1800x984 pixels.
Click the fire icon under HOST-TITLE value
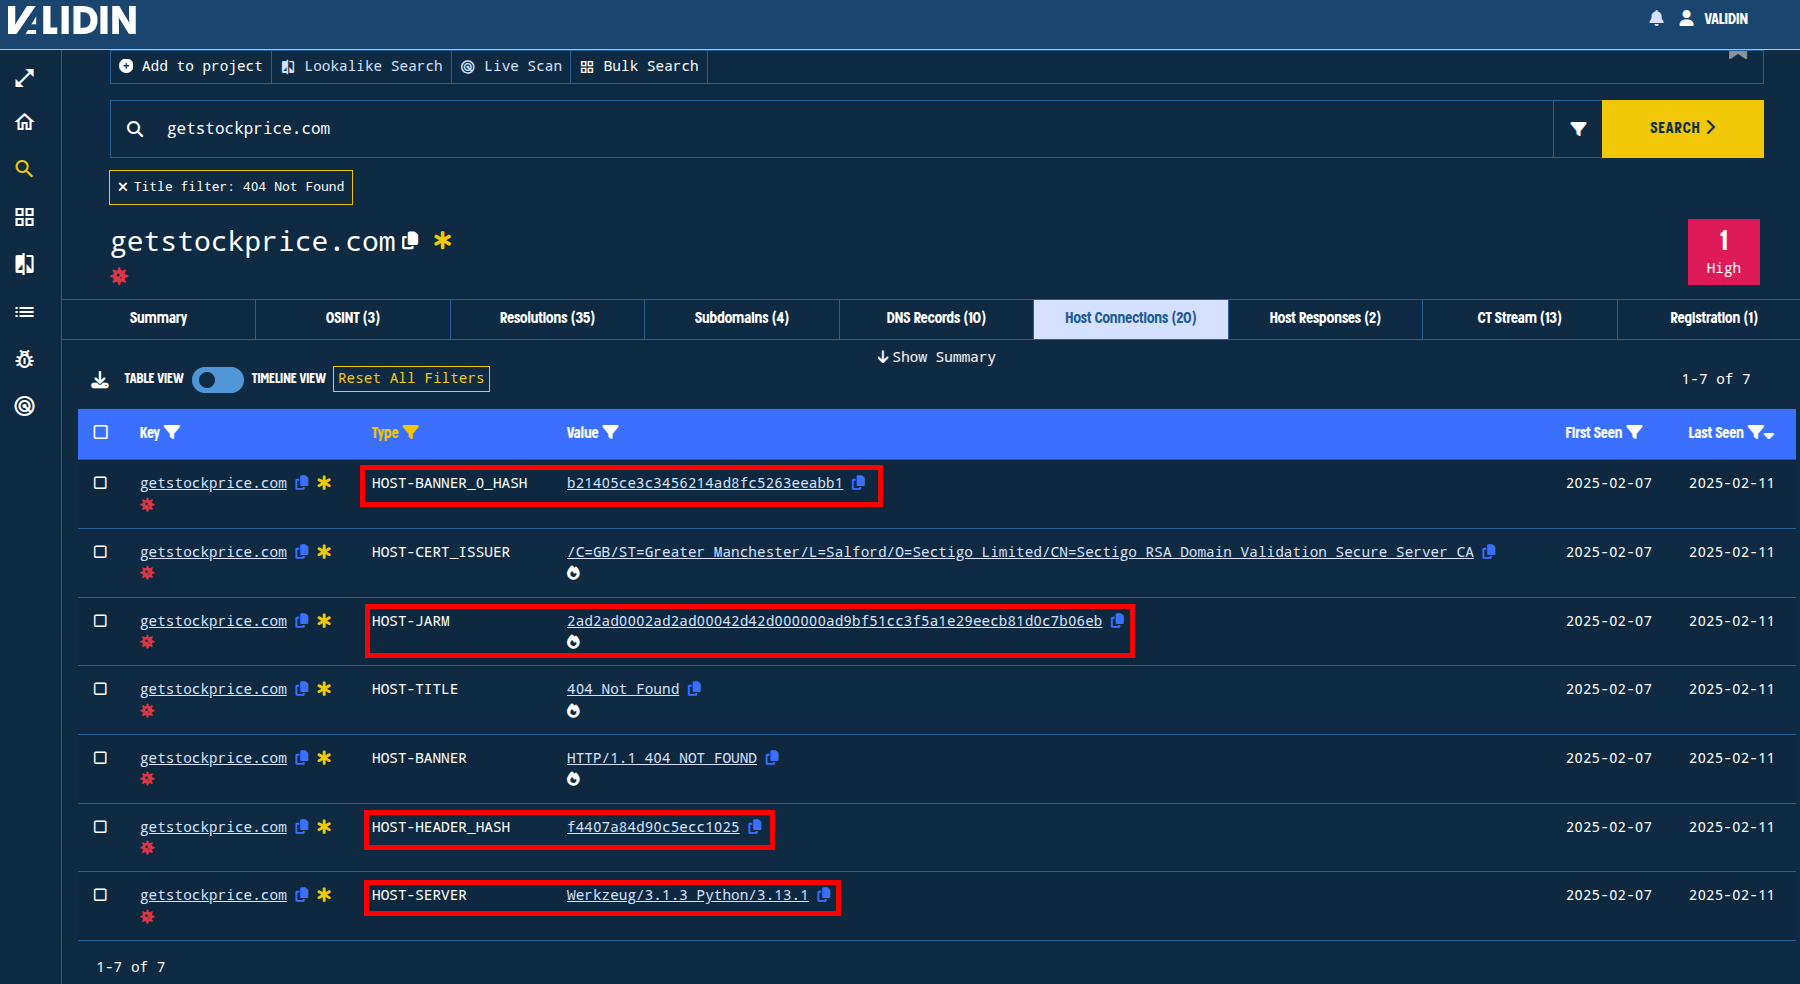573,711
